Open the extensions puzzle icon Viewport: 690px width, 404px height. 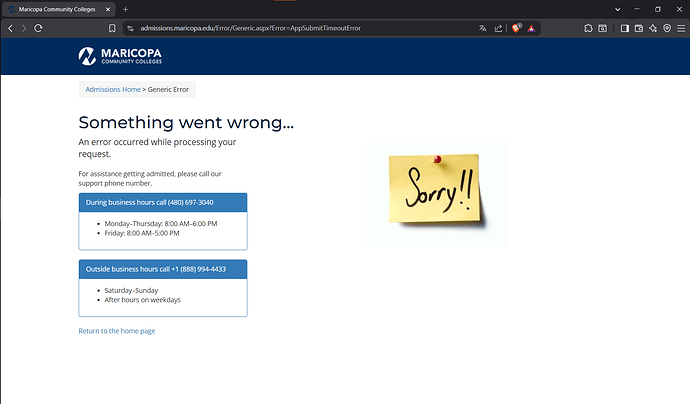588,28
